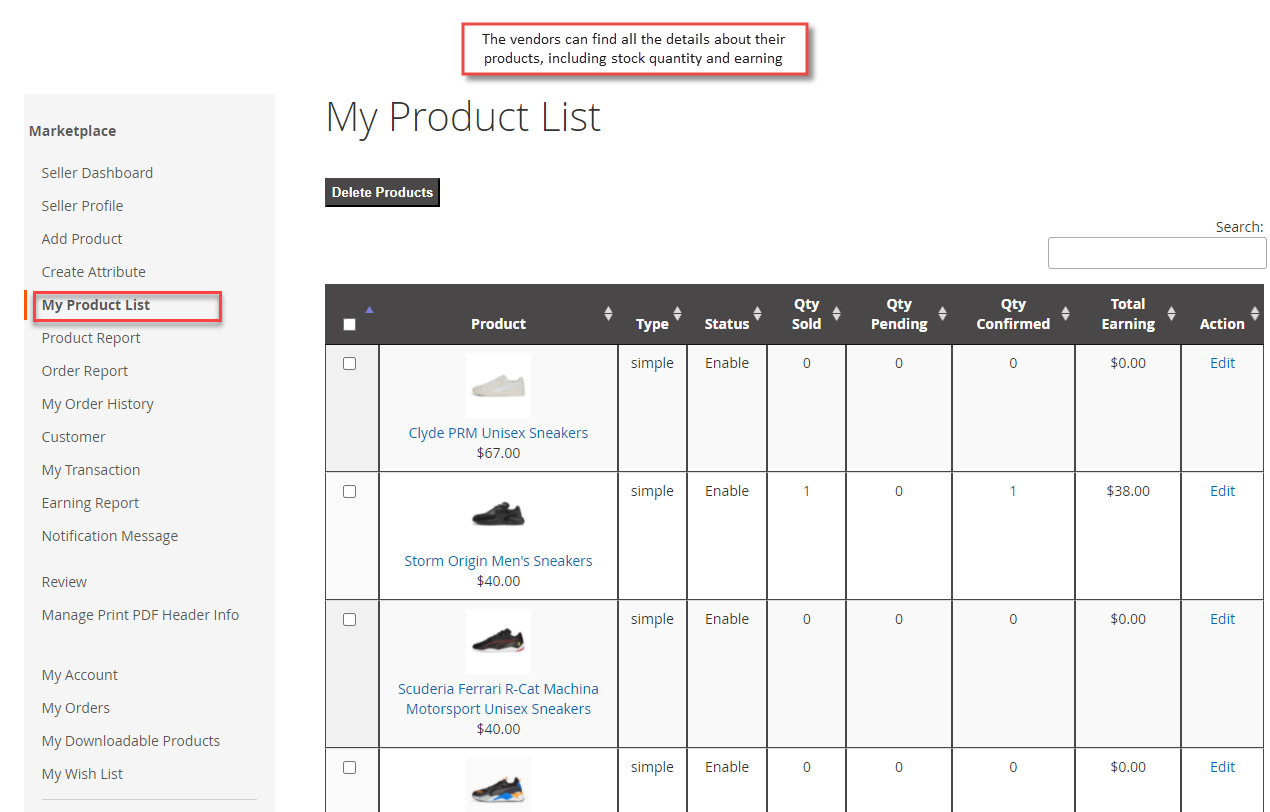Open My Transaction page

point(91,470)
